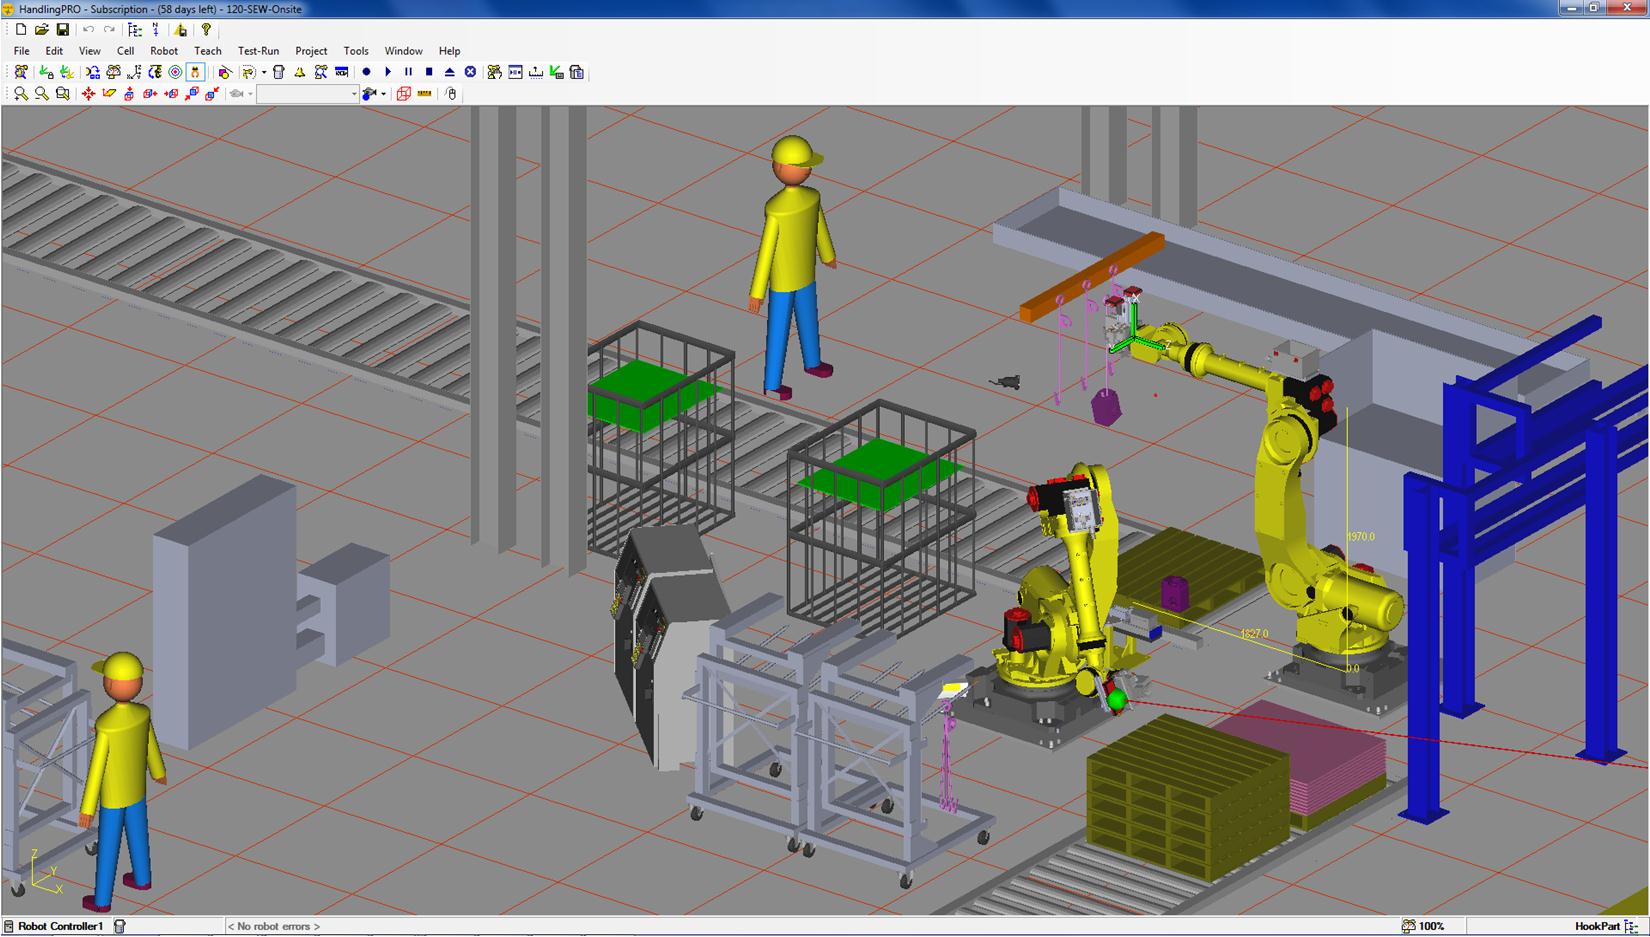1650x937 pixels.
Task: Center the view with the red four-arrows icon
Action: coord(88,94)
